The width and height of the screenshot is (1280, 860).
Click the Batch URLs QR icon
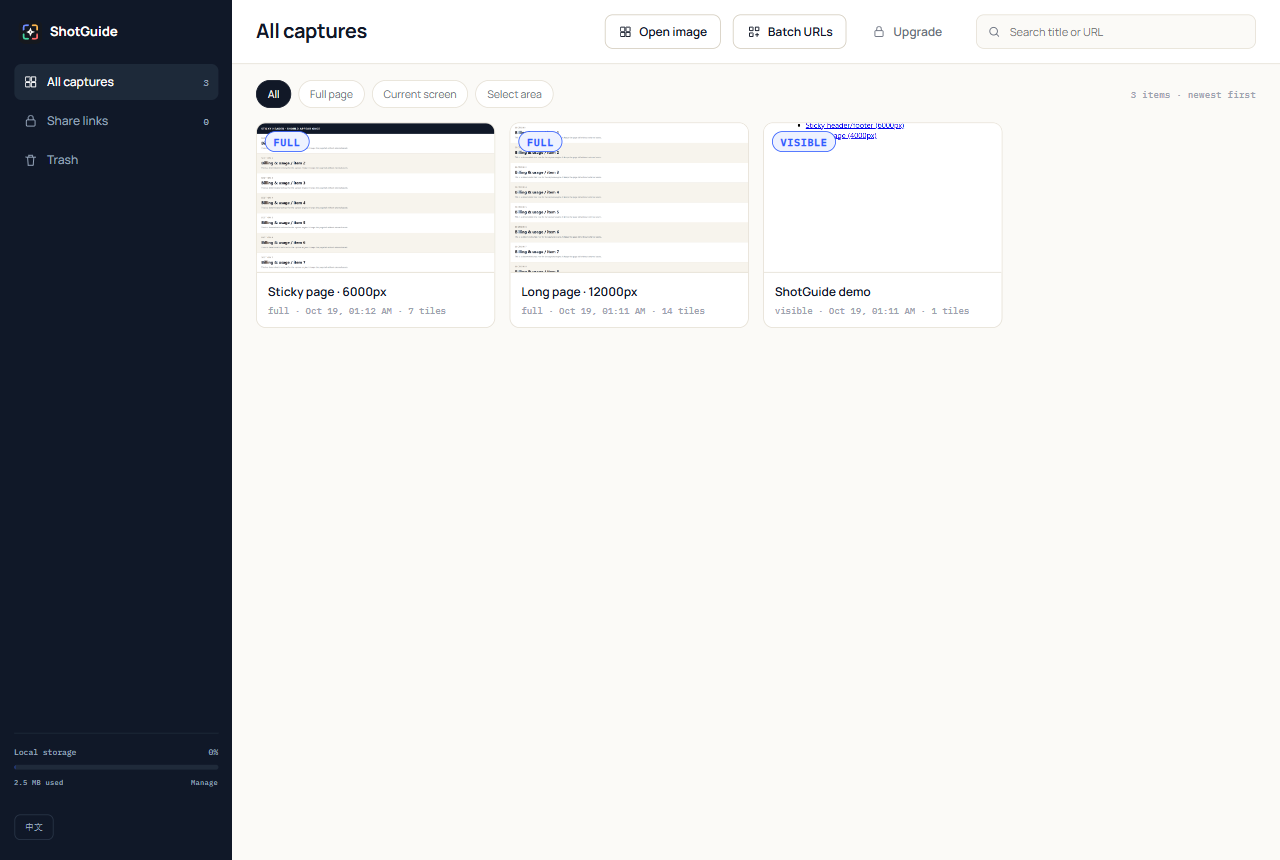coord(754,32)
